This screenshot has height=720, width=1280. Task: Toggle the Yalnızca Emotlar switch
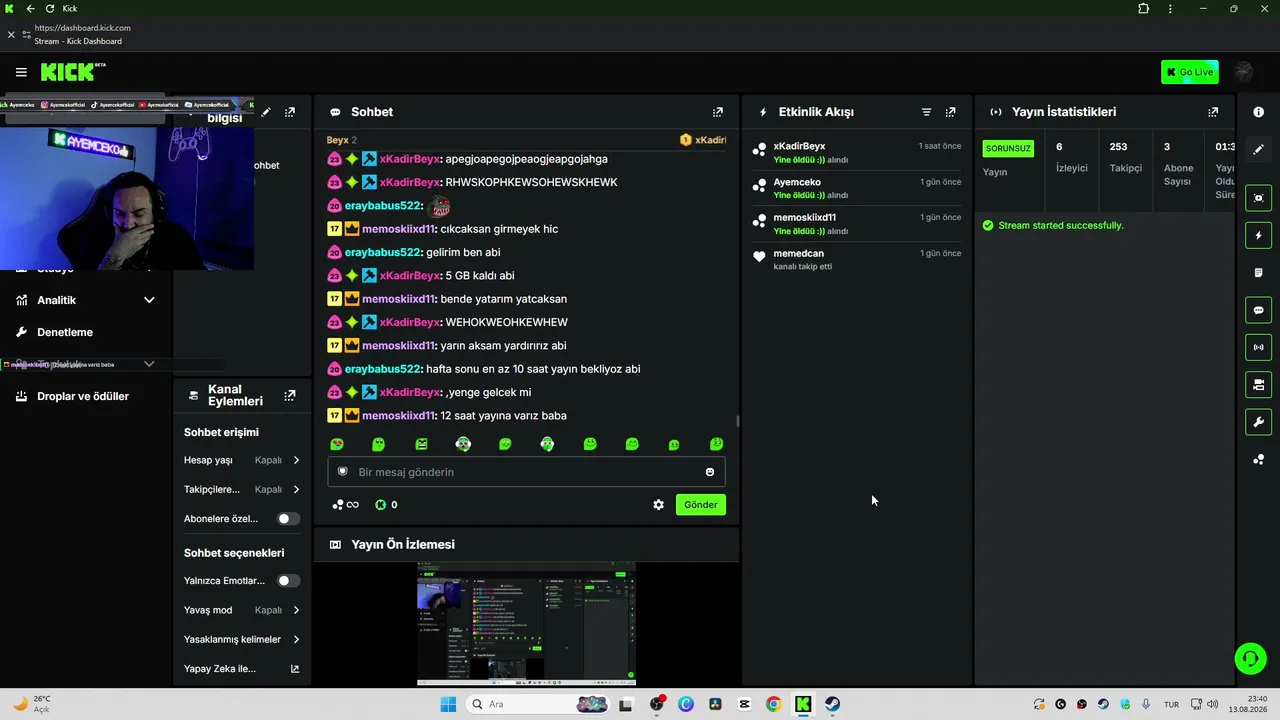pyautogui.click(x=289, y=581)
